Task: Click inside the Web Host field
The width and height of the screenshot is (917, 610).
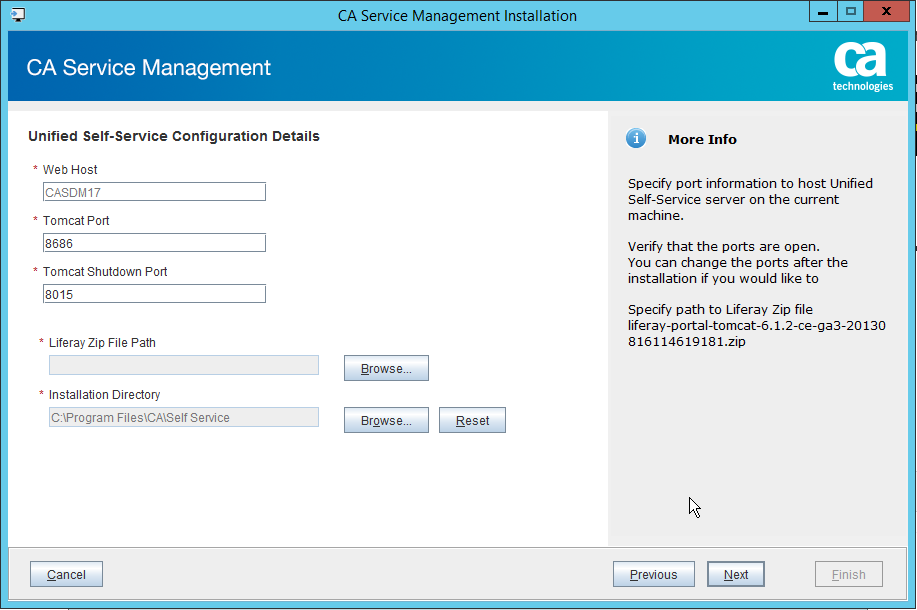Action: (154, 191)
